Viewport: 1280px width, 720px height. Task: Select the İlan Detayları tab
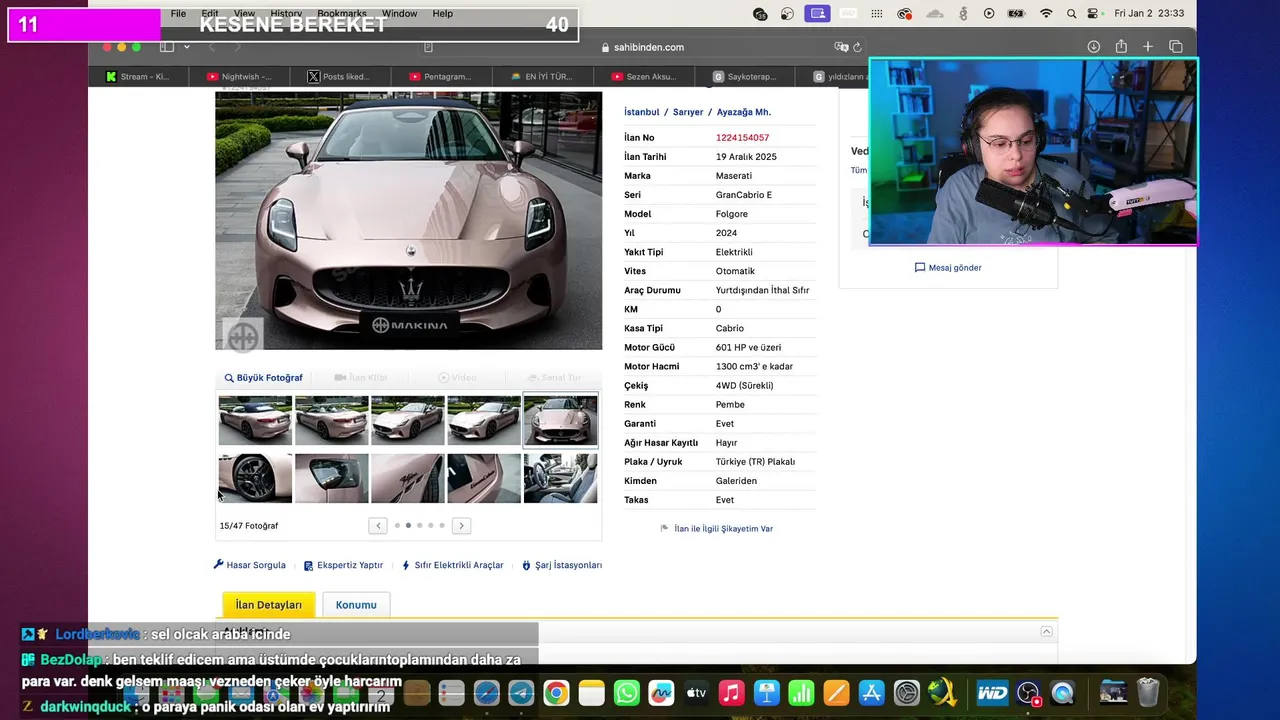click(x=268, y=605)
